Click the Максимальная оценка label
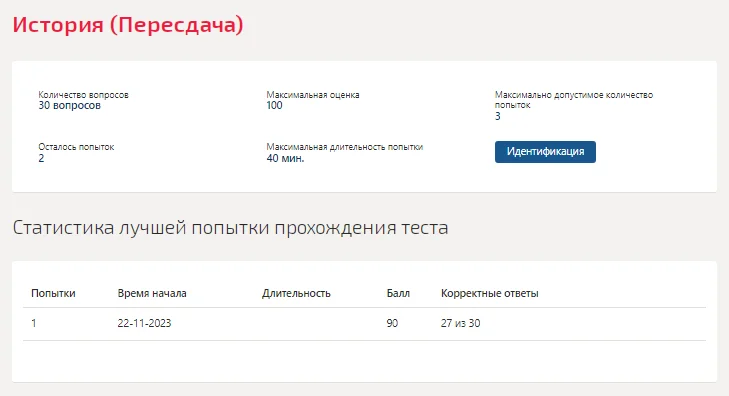Image resolution: width=729 pixels, height=396 pixels. point(313,95)
